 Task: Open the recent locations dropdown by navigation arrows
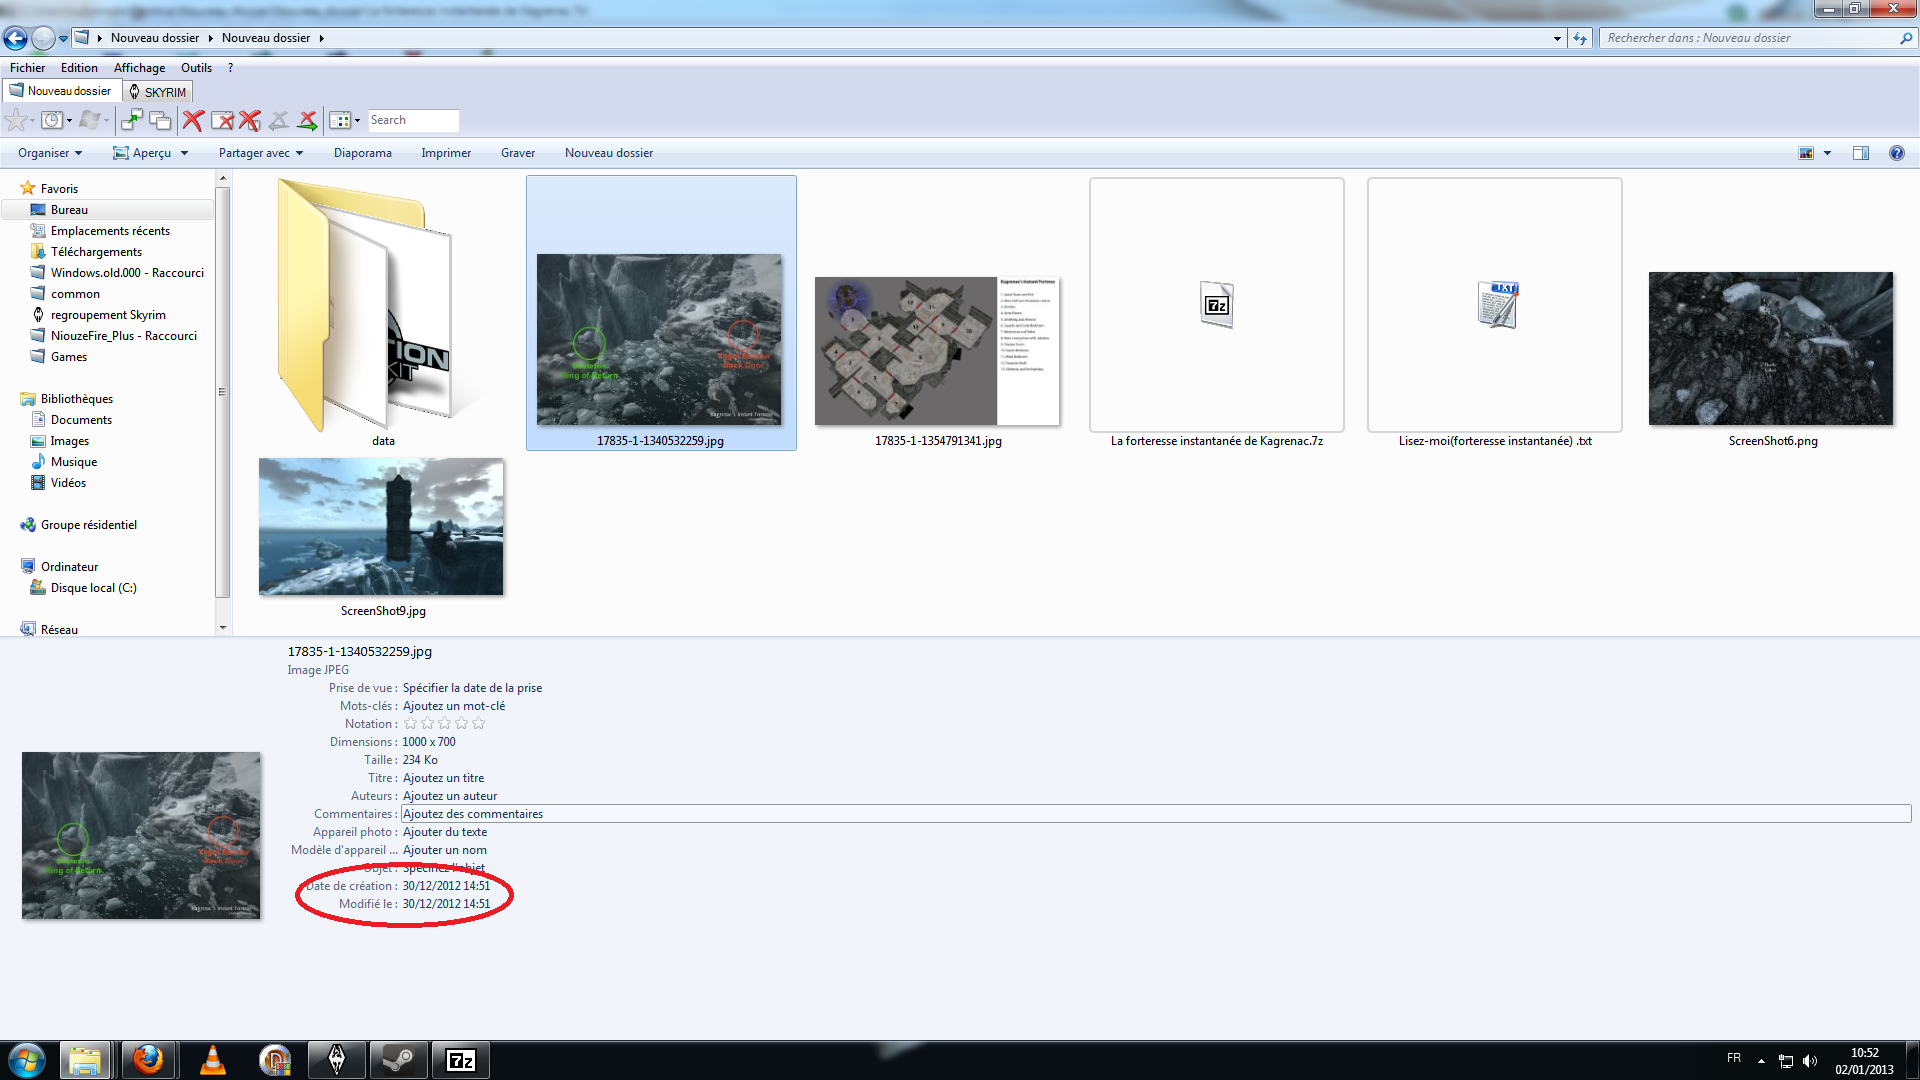pos(63,39)
